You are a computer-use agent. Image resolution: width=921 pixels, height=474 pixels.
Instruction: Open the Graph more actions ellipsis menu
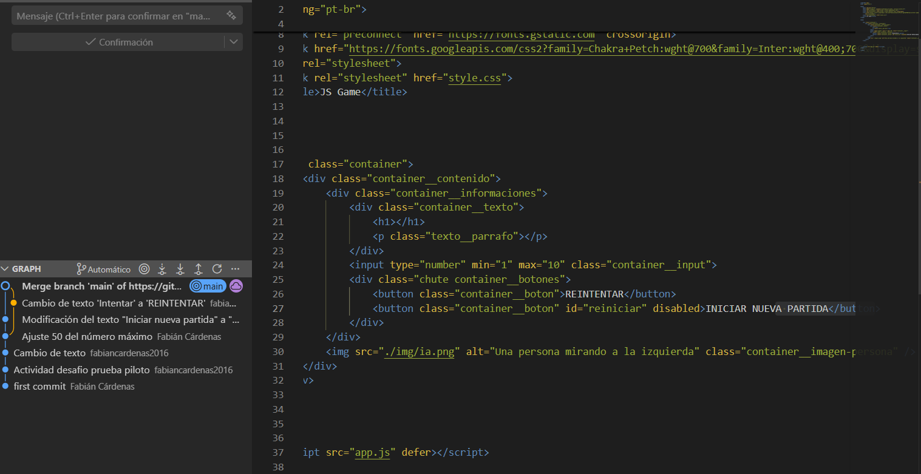coord(235,269)
